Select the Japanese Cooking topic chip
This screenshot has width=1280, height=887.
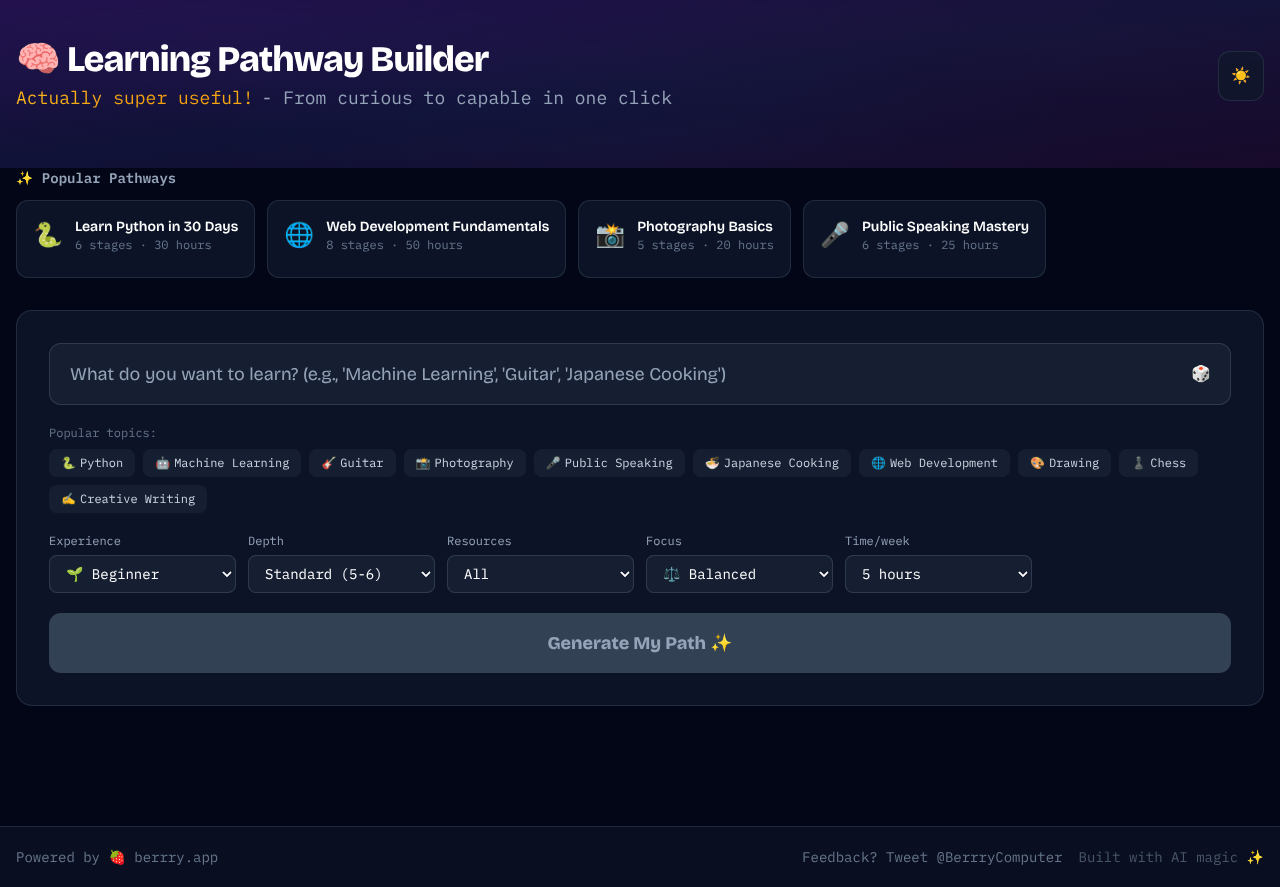coord(771,463)
